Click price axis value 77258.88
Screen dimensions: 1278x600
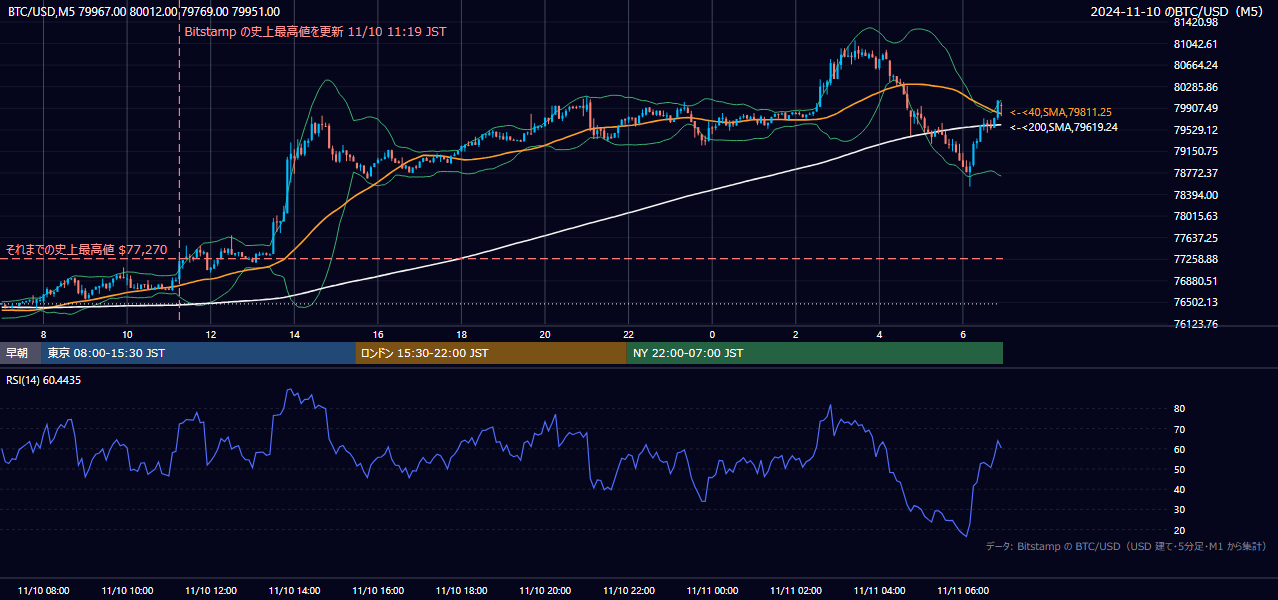pyautogui.click(x=1196, y=259)
